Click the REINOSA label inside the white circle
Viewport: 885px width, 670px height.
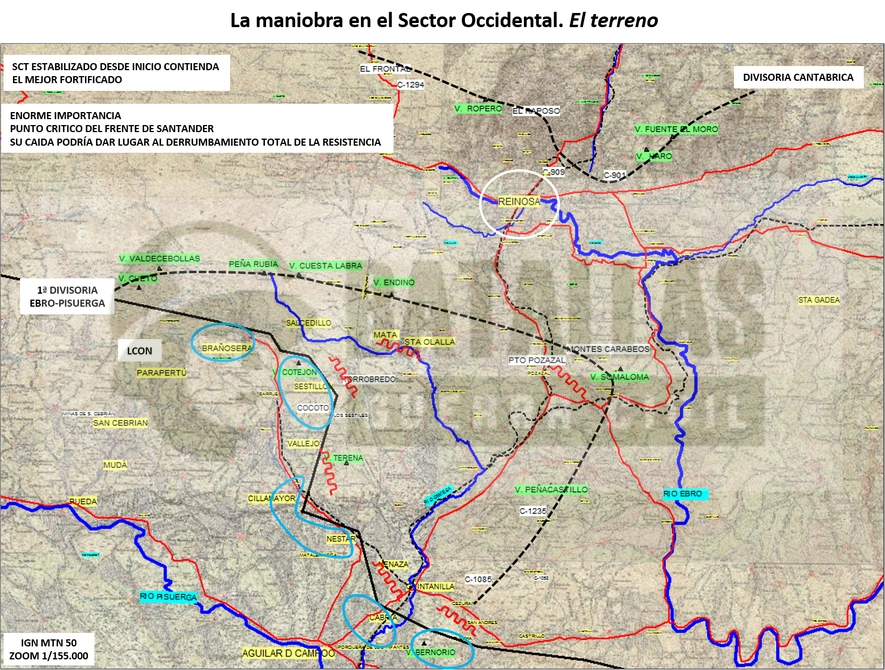(519, 201)
